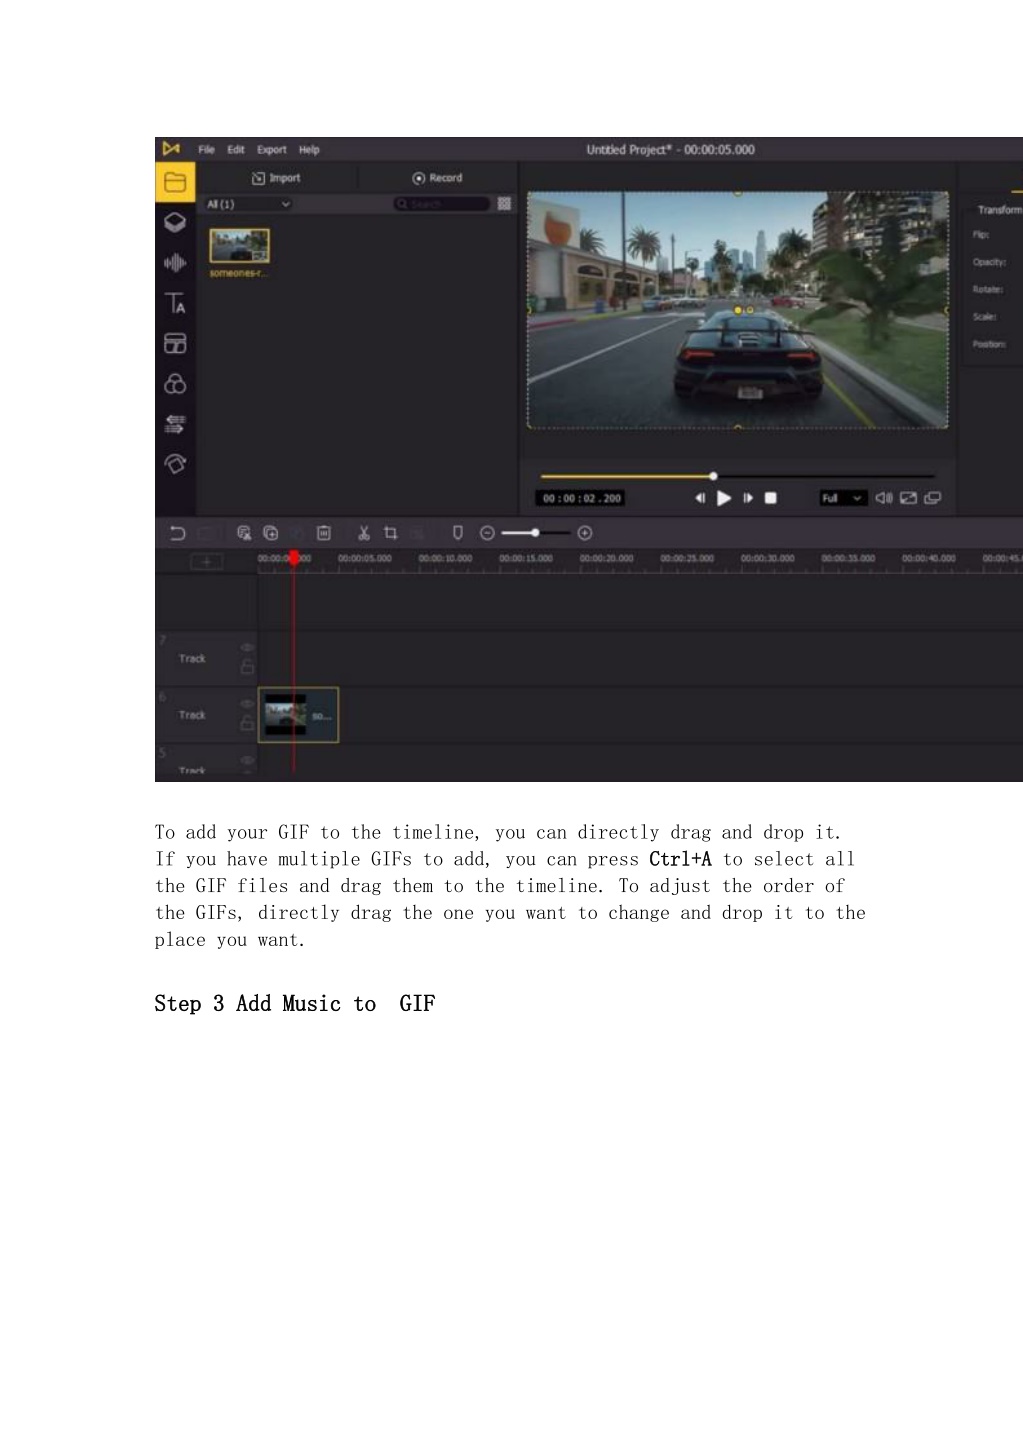Viewport: 1023px width, 1447px height.
Task: Open the Media folder tab in sidebar
Action: point(175,183)
